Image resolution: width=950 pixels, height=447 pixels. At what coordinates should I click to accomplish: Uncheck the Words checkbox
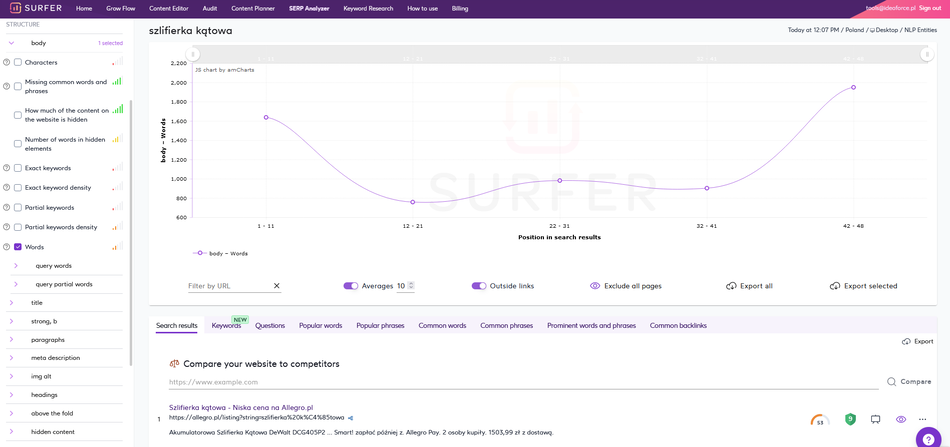(x=18, y=247)
